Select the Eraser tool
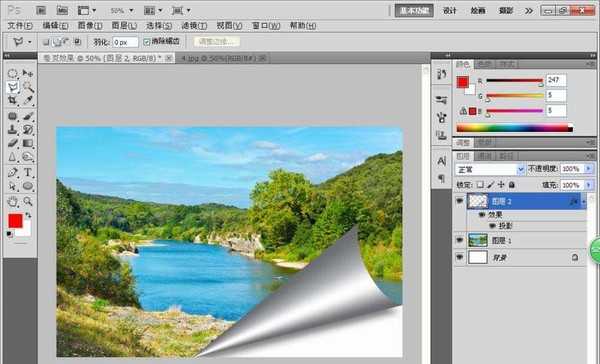The width and height of the screenshot is (600, 364). pyautogui.click(x=13, y=144)
